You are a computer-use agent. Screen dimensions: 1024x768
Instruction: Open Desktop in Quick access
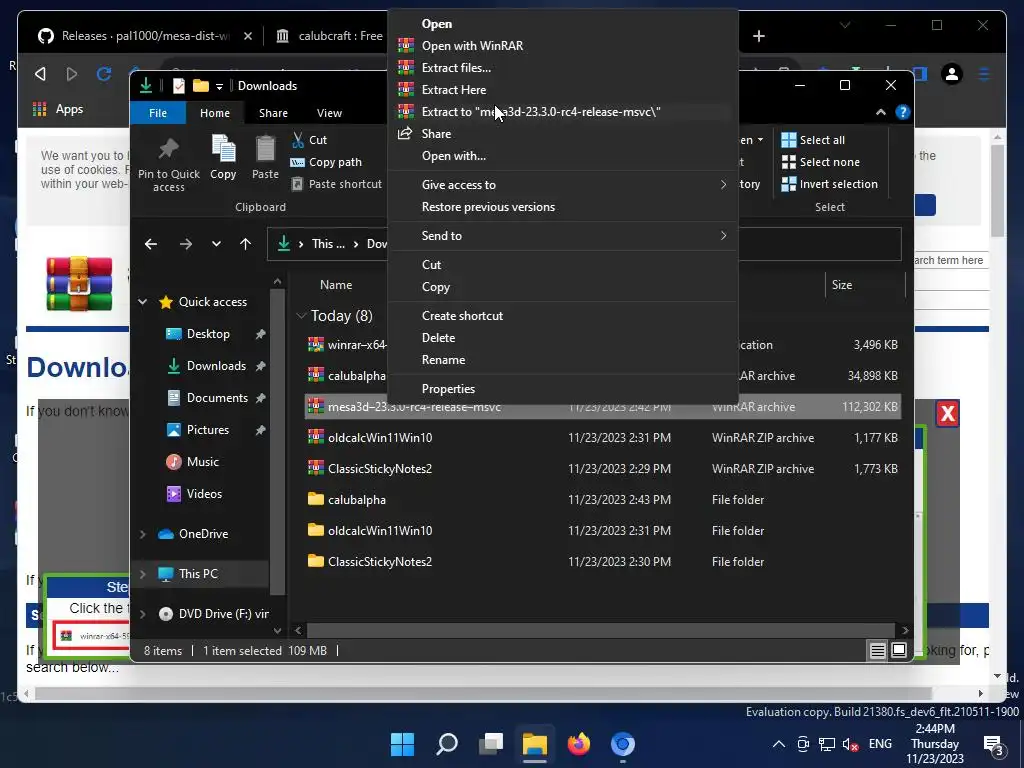(208, 334)
